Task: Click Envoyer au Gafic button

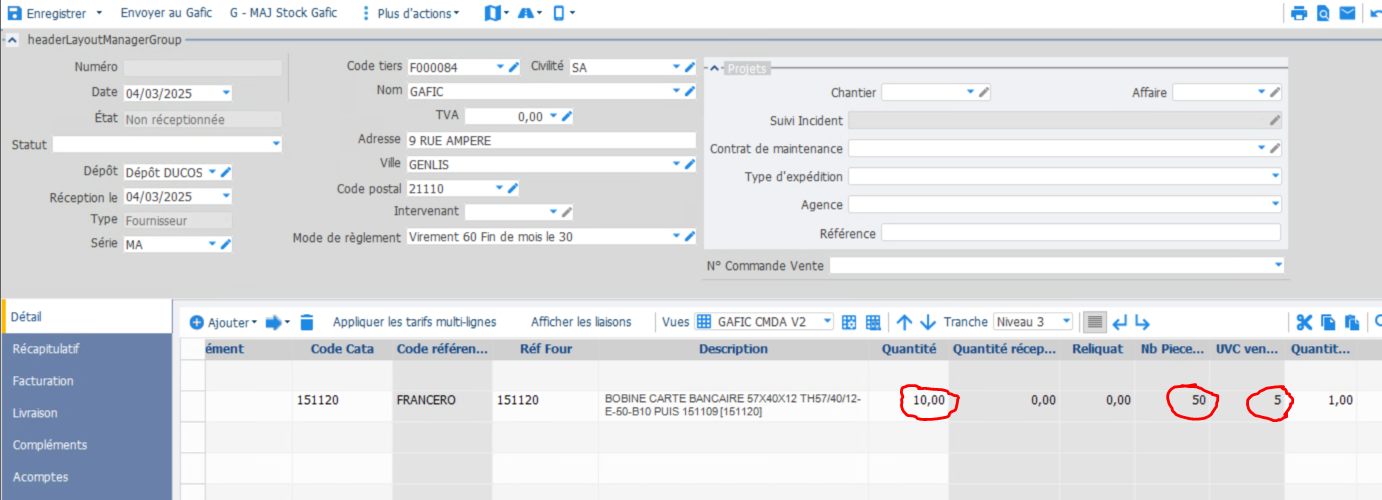Action: pos(166,13)
